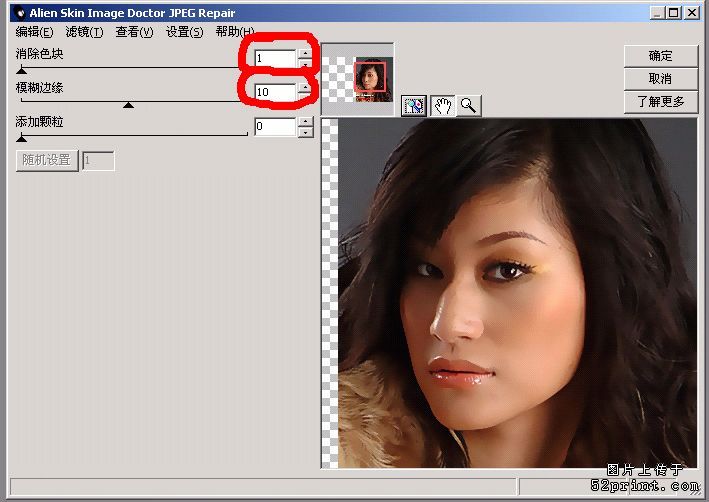This screenshot has width=709, height=502.
Task: Click the 消除色块 slider handle
Action: pyautogui.click(x=21, y=70)
